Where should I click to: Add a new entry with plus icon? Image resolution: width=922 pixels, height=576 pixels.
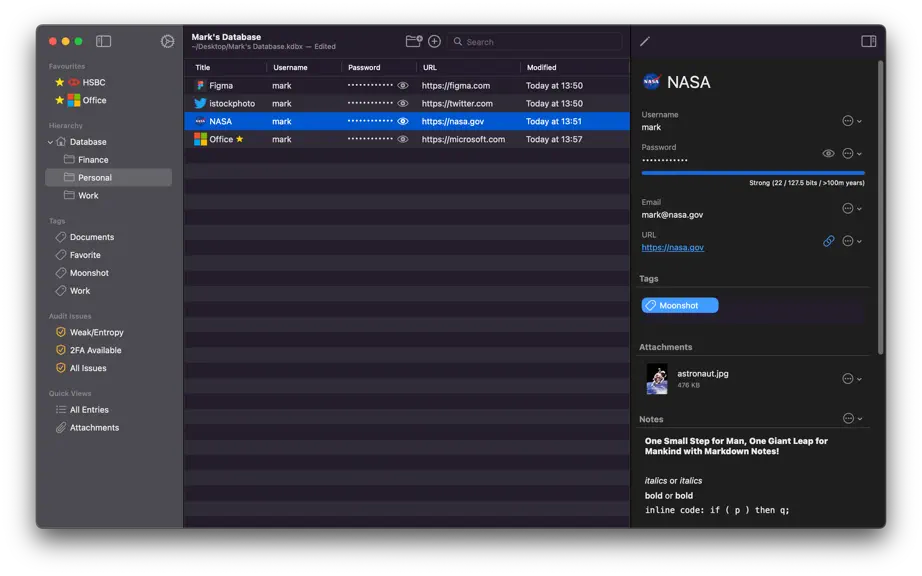tap(435, 41)
